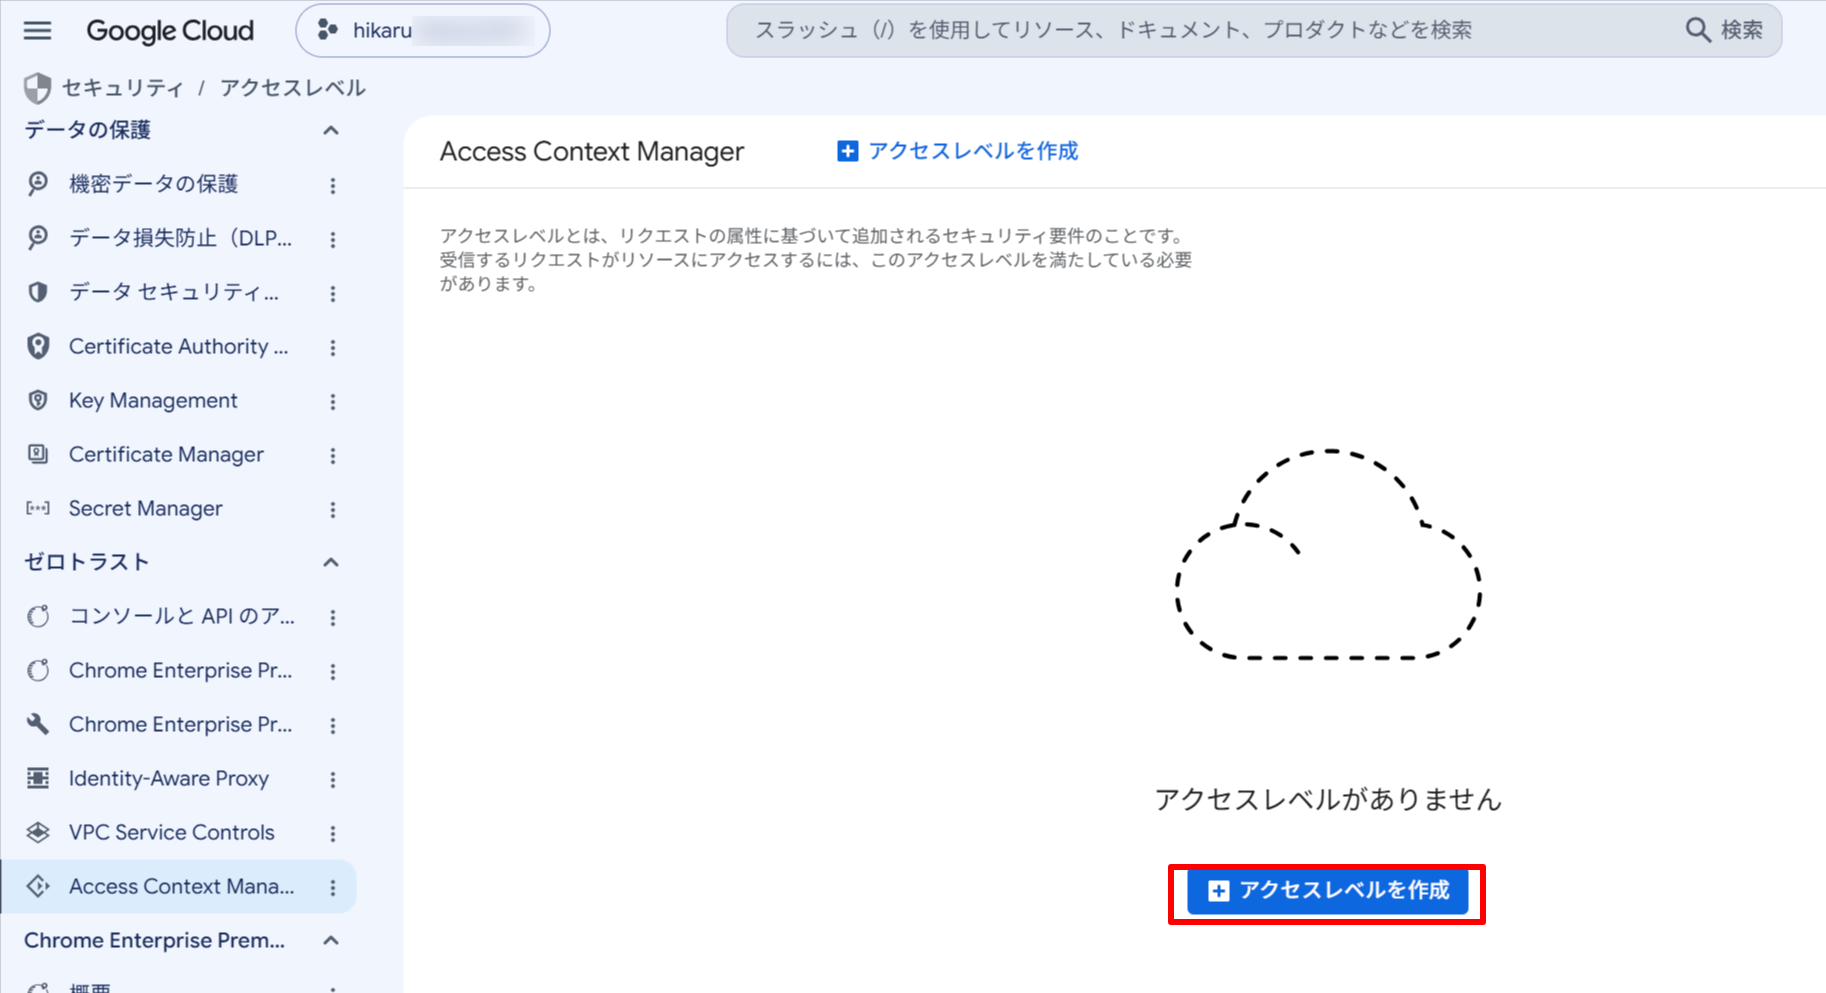Select Certificate Manager in the sidebar
Screen dimensions: 1826x993
pyautogui.click(x=166, y=454)
